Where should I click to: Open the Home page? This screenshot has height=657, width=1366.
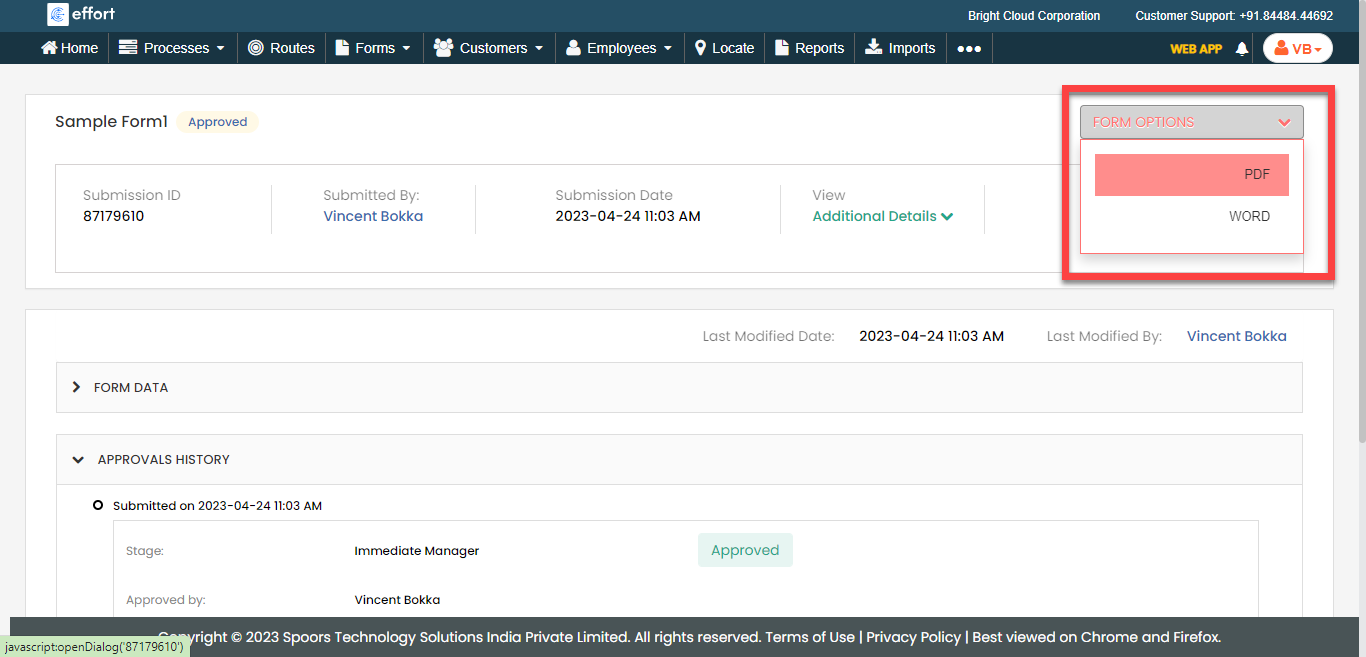point(70,48)
